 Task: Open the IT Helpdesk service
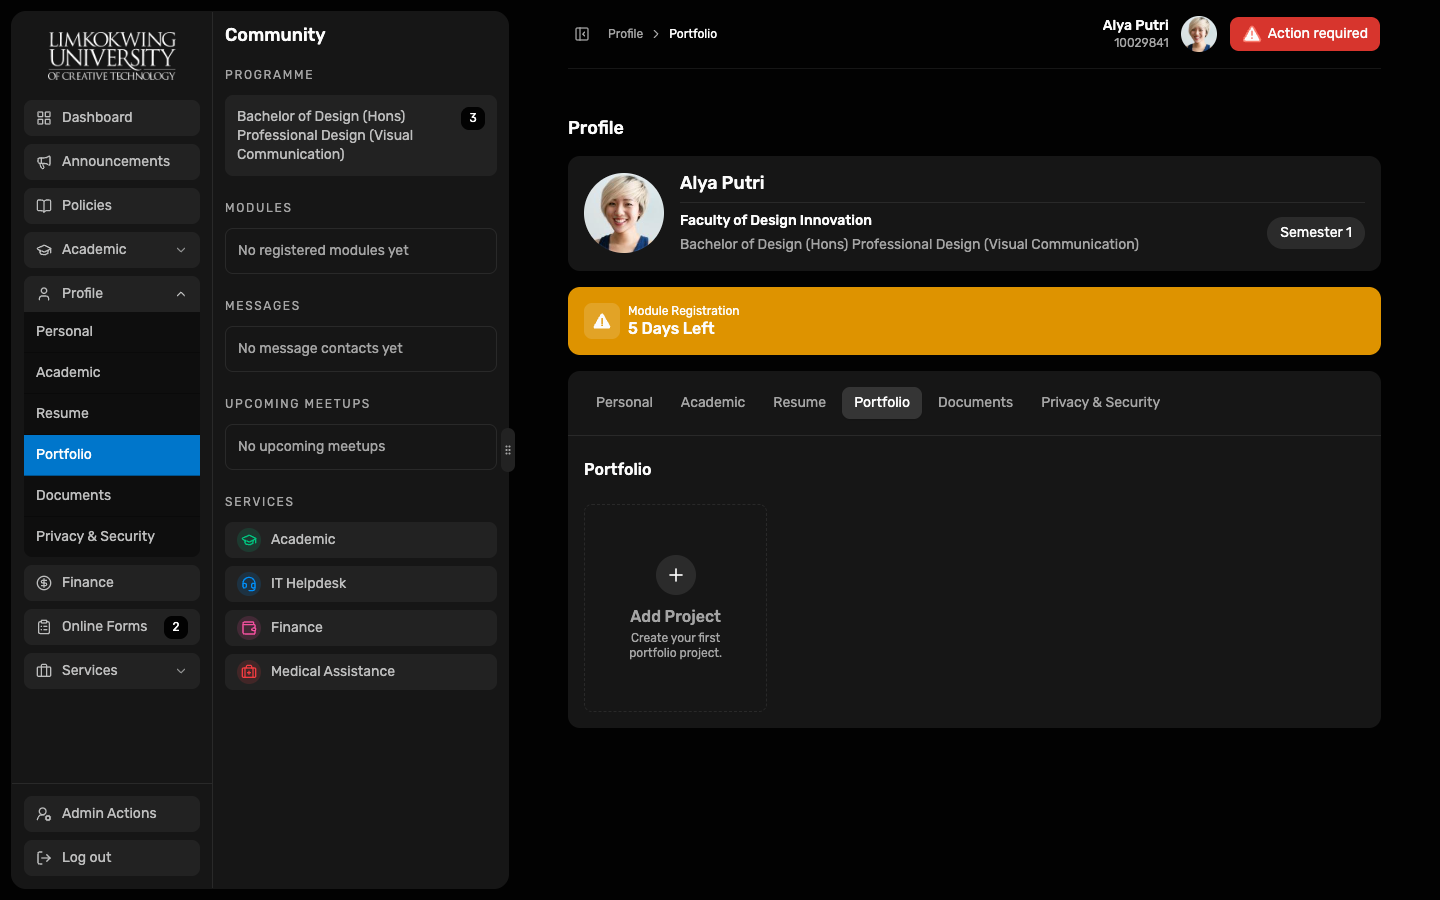click(x=361, y=584)
